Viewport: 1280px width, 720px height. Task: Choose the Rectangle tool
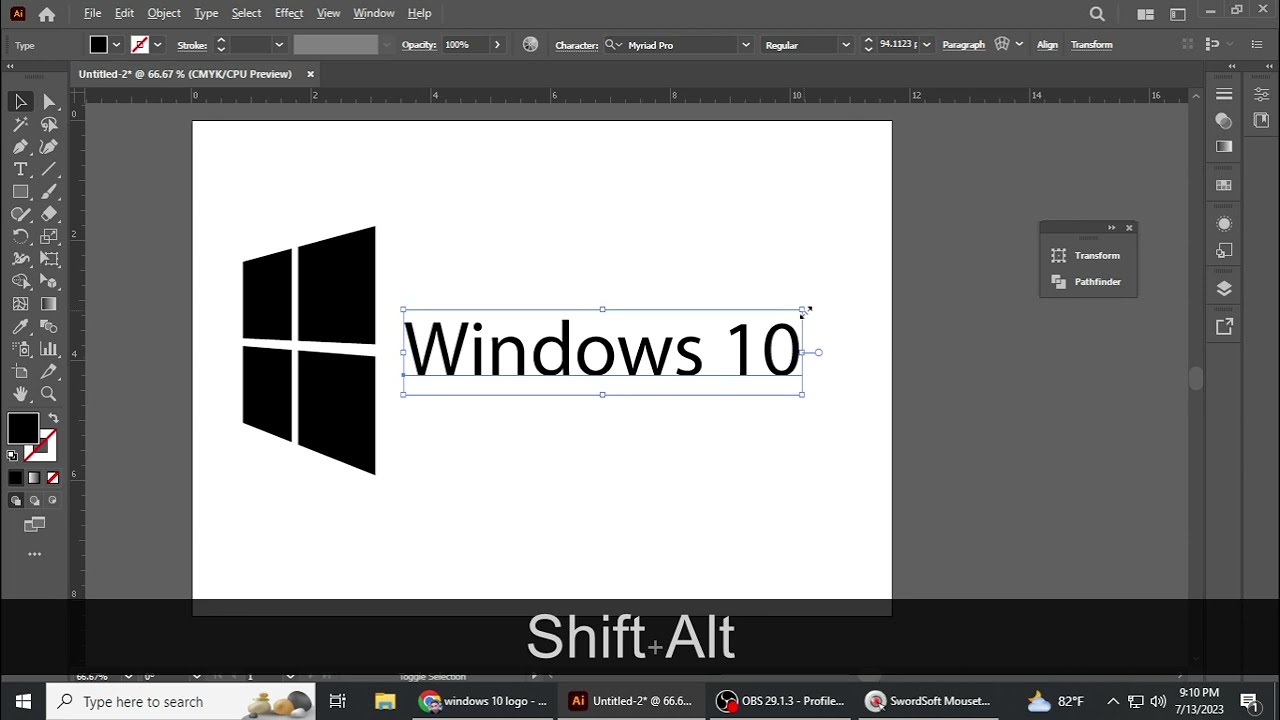(20, 192)
